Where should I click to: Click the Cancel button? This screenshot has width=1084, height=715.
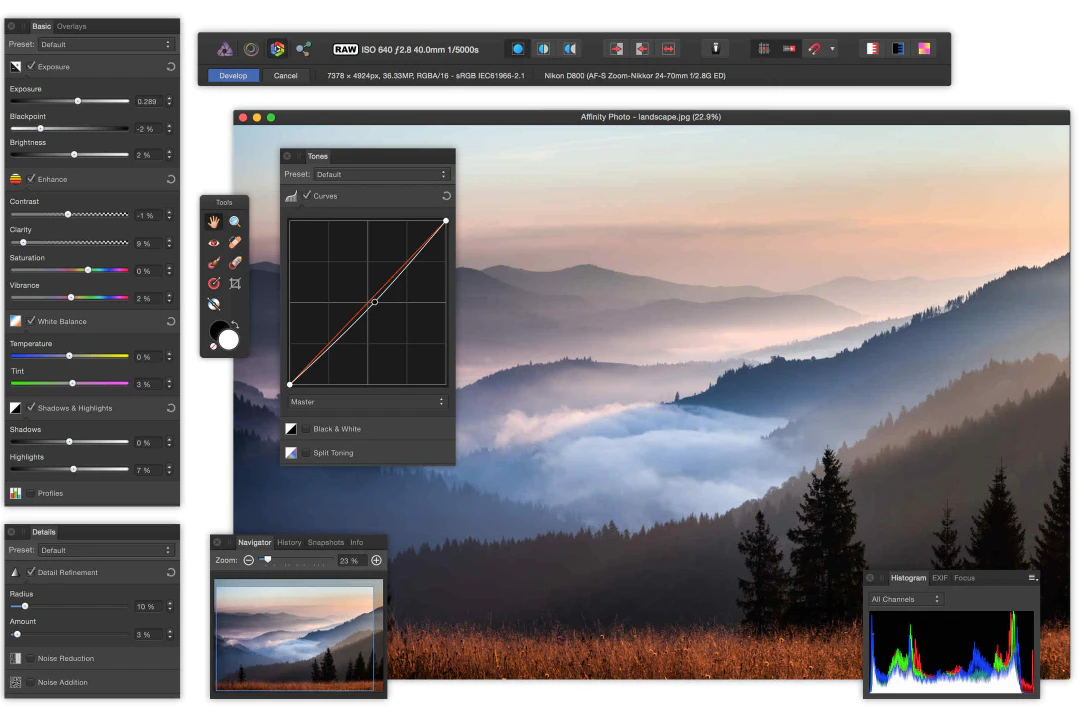[x=285, y=75]
